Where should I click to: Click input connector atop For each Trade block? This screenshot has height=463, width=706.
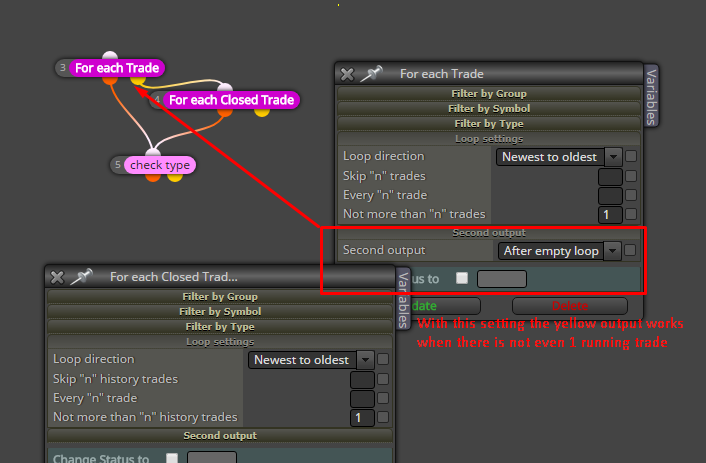(110, 56)
